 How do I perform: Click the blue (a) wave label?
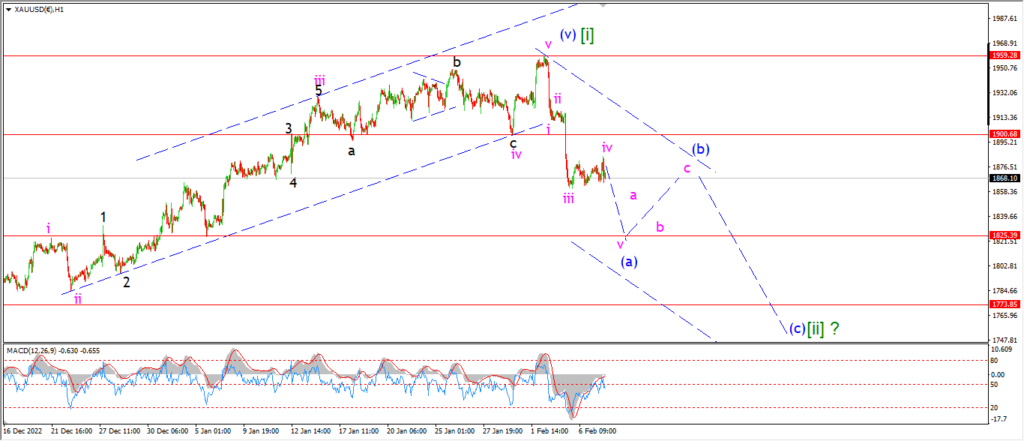point(628,261)
